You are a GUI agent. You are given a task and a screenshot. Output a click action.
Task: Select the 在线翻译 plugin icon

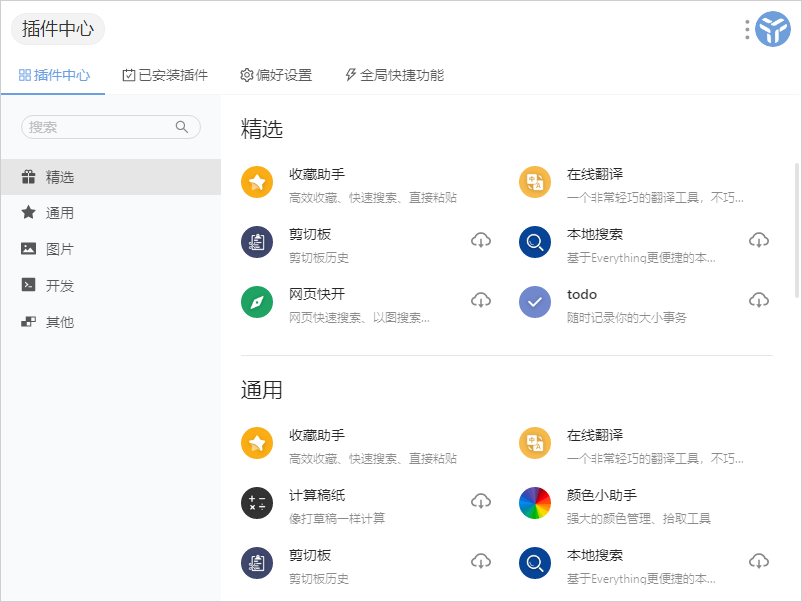(535, 182)
